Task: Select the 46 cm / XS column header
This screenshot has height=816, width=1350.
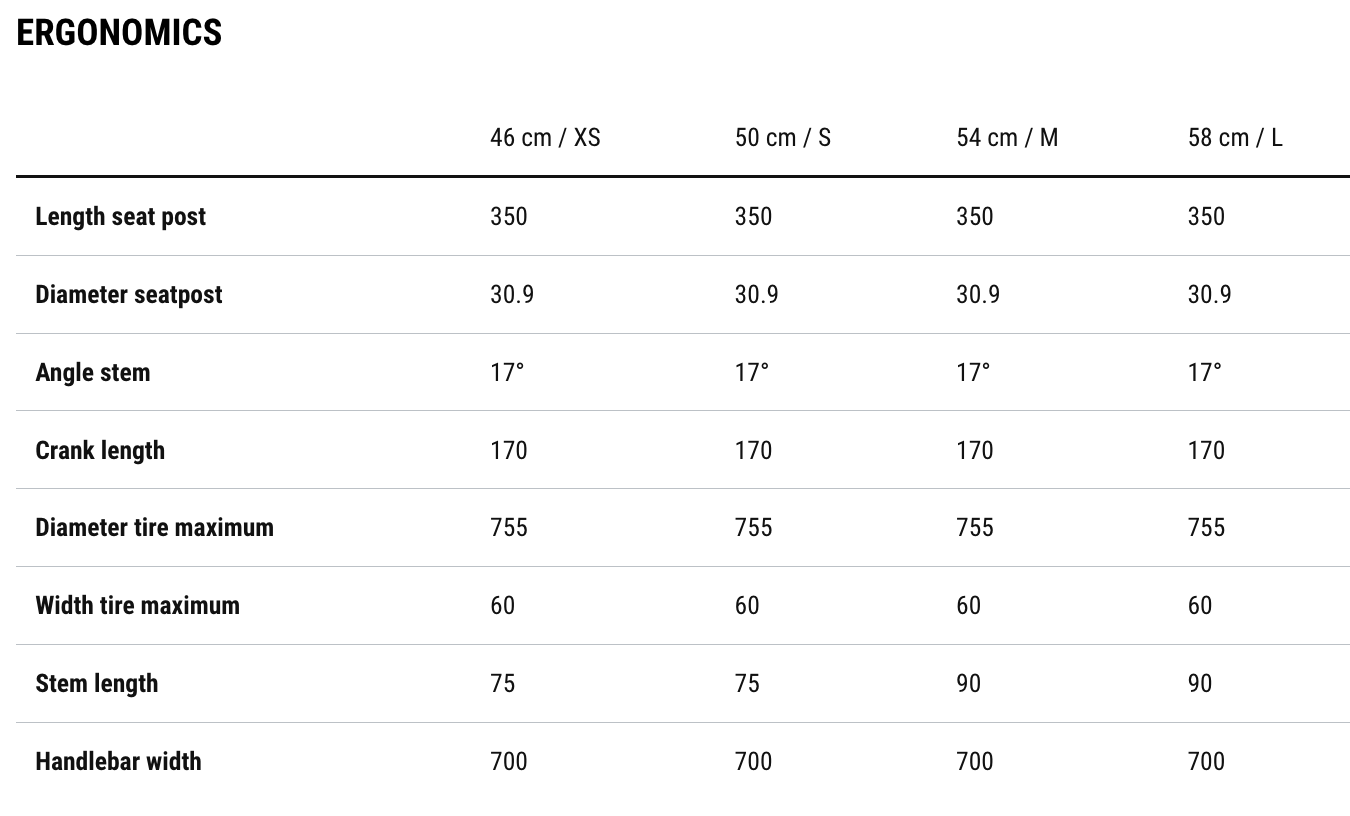Action: (x=545, y=137)
